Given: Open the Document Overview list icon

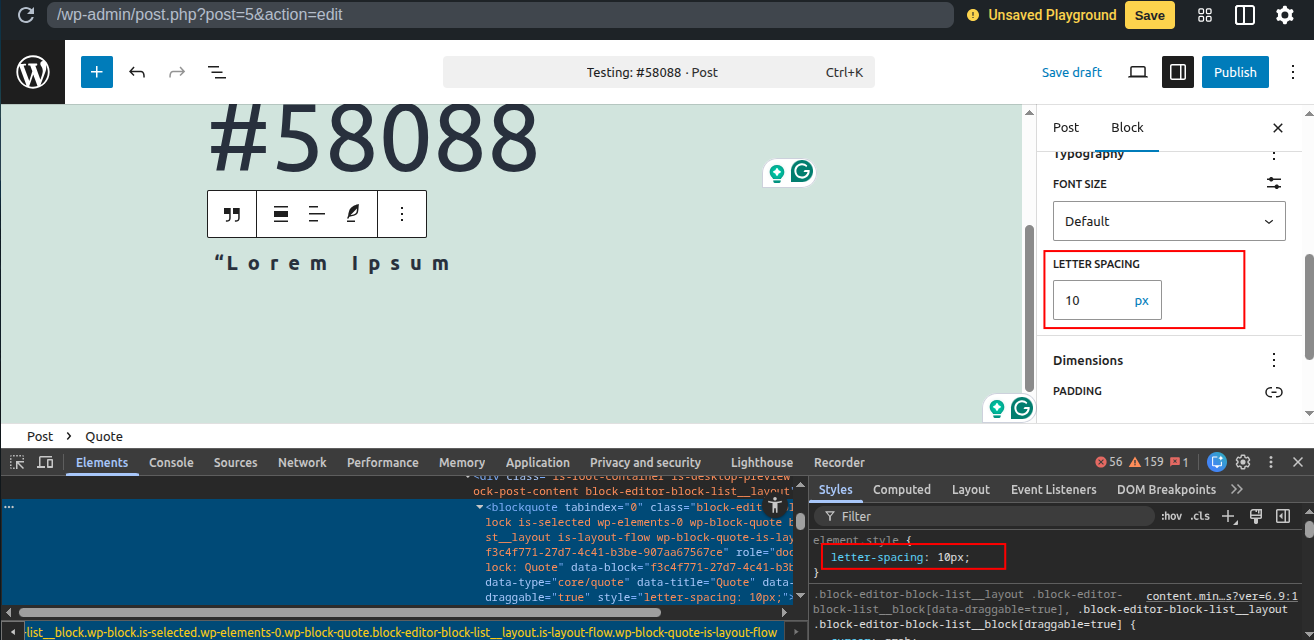Looking at the screenshot, I should [216, 72].
